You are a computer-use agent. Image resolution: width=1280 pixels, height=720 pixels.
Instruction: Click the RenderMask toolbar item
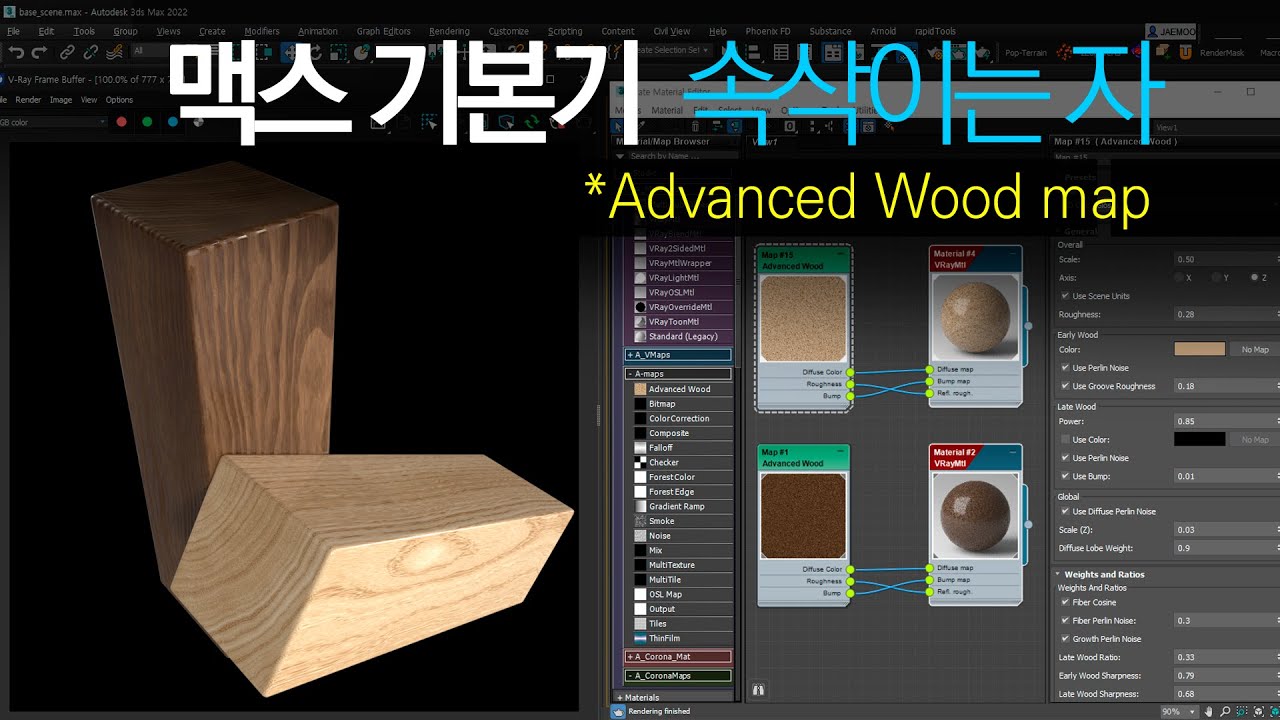point(1221,52)
